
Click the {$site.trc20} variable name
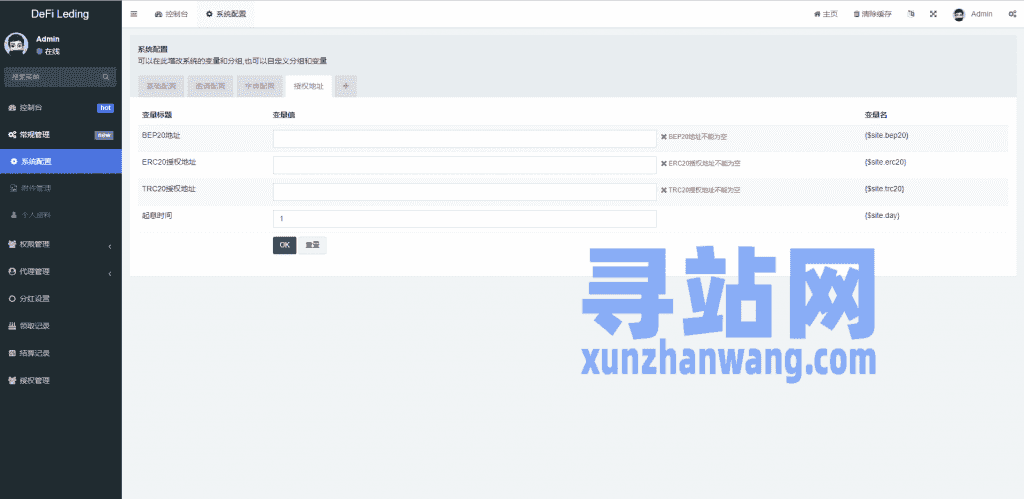[884, 189]
